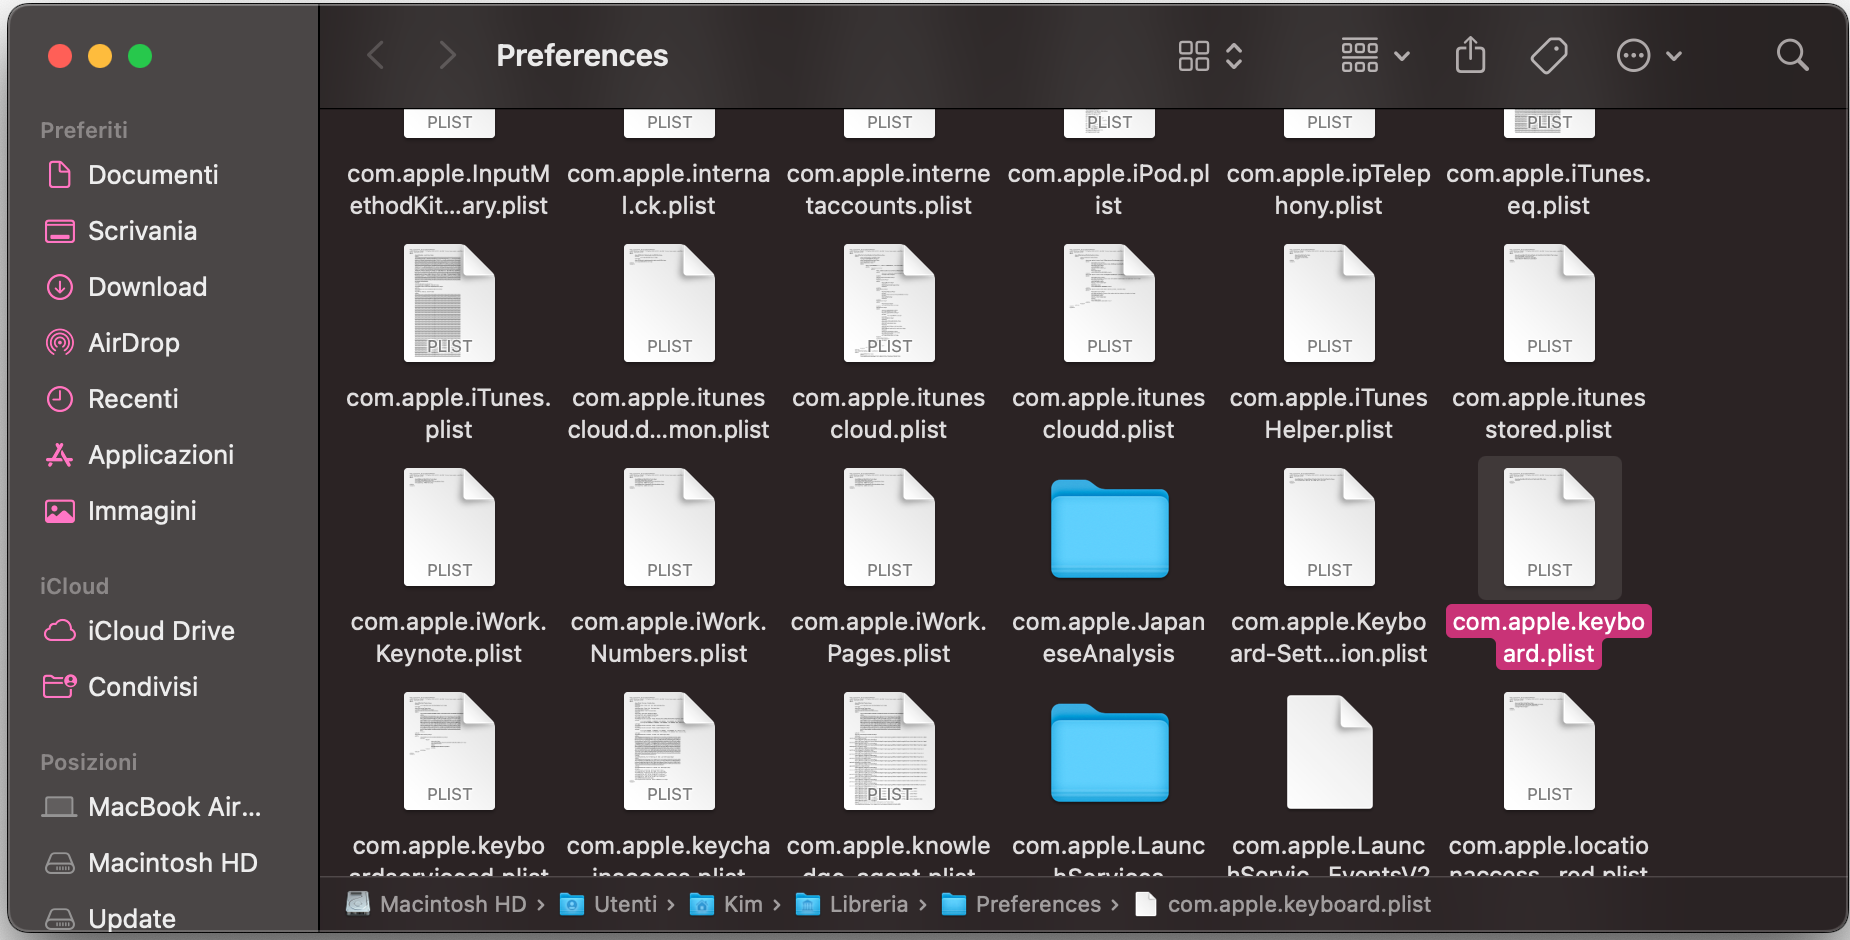This screenshot has height=940, width=1850.
Task: Open the More actions ellipsis menu
Action: (x=1649, y=56)
